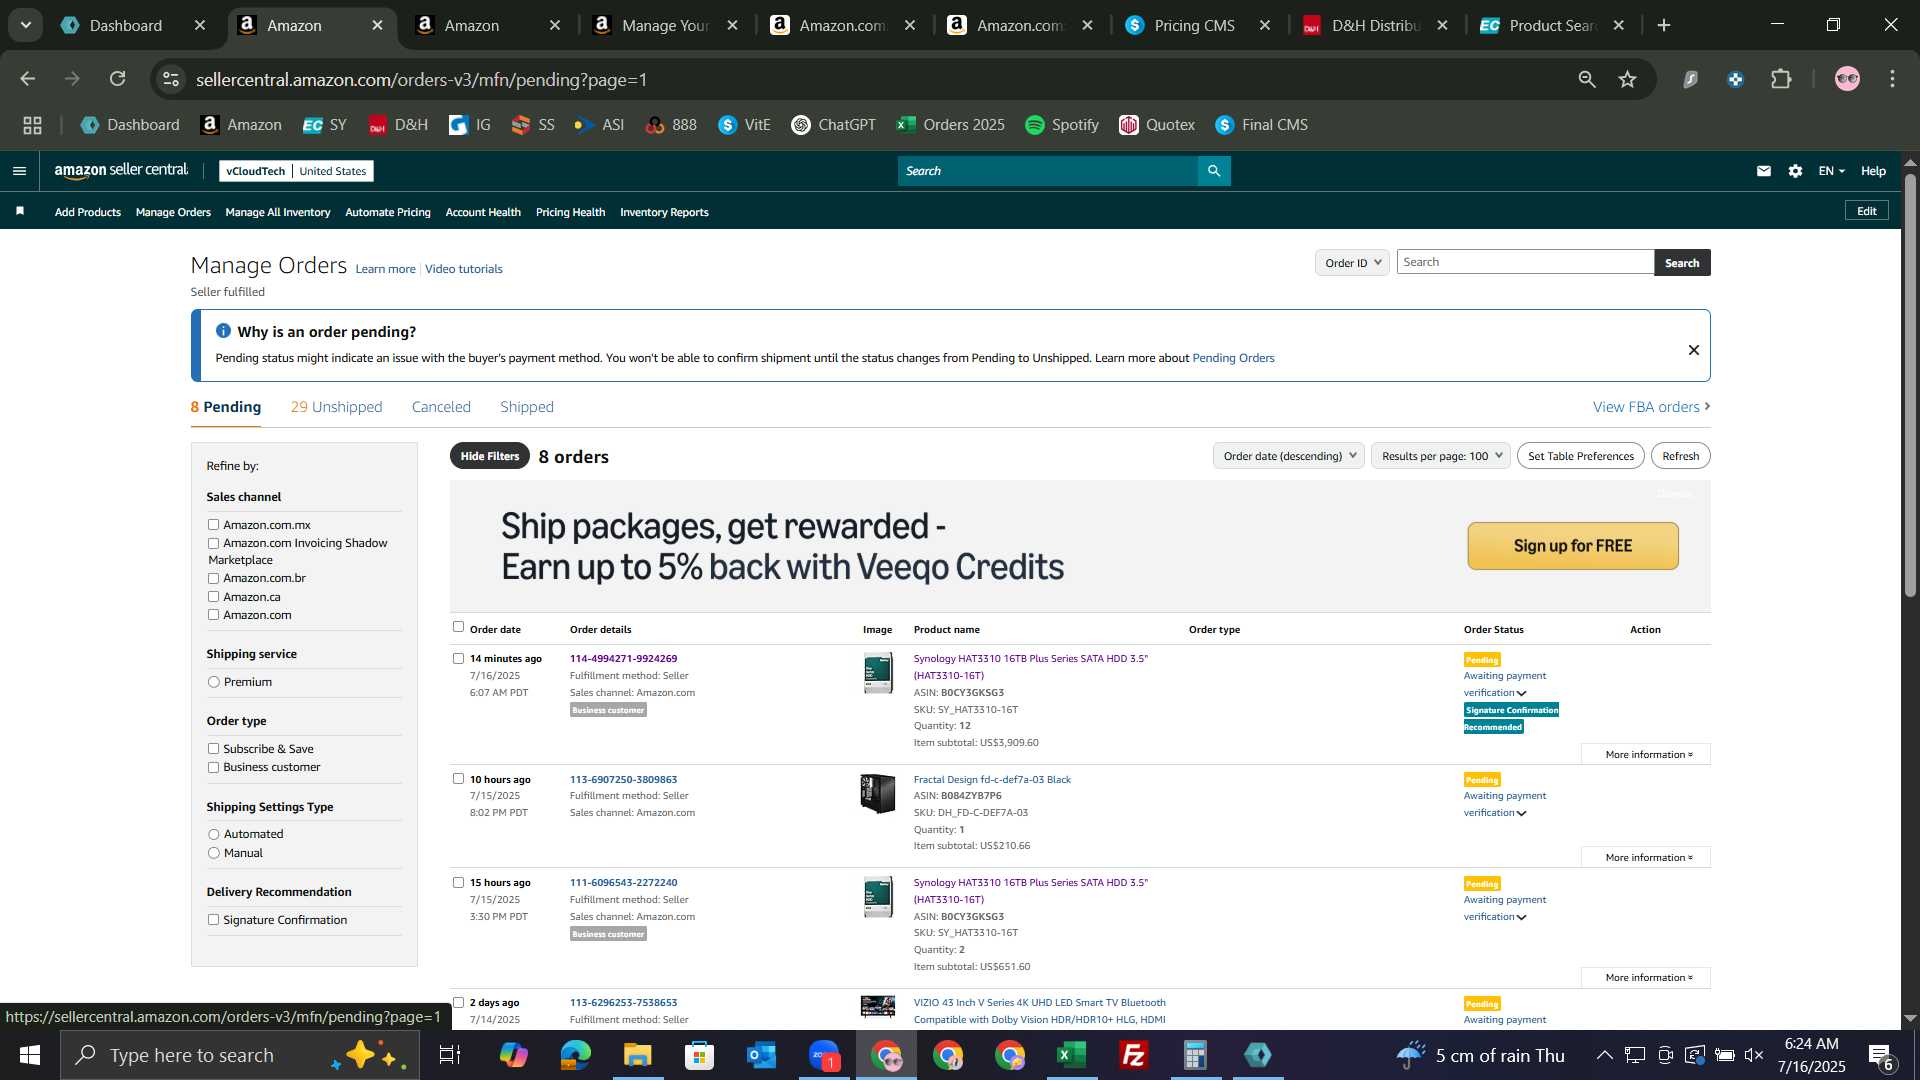The height and width of the screenshot is (1080, 1920).
Task: Check the Amazon.com.br sales channel filter
Action: coord(213,578)
